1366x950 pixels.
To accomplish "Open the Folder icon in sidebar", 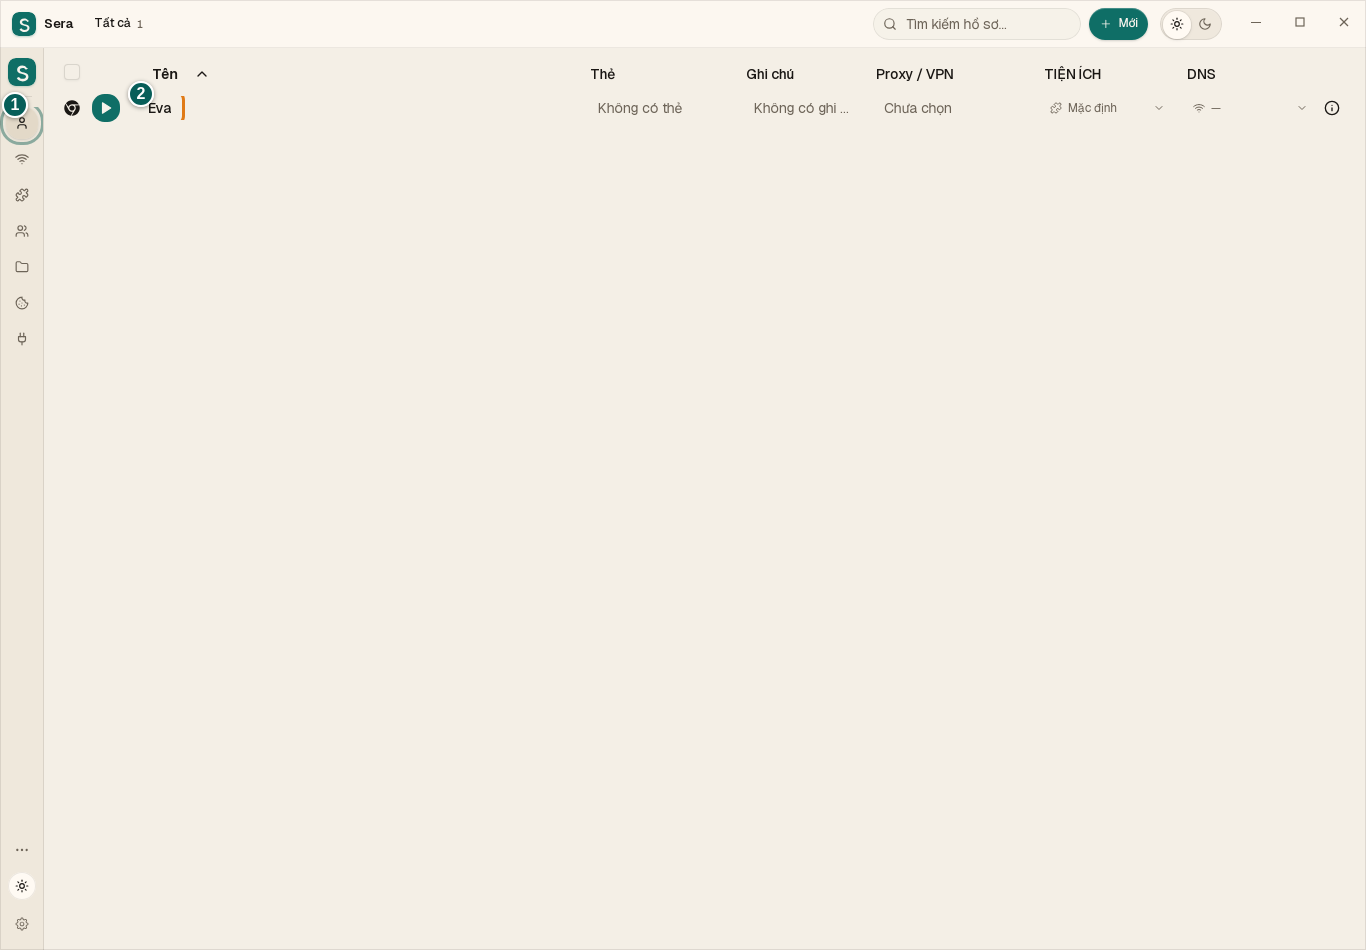I will pyautogui.click(x=22, y=267).
